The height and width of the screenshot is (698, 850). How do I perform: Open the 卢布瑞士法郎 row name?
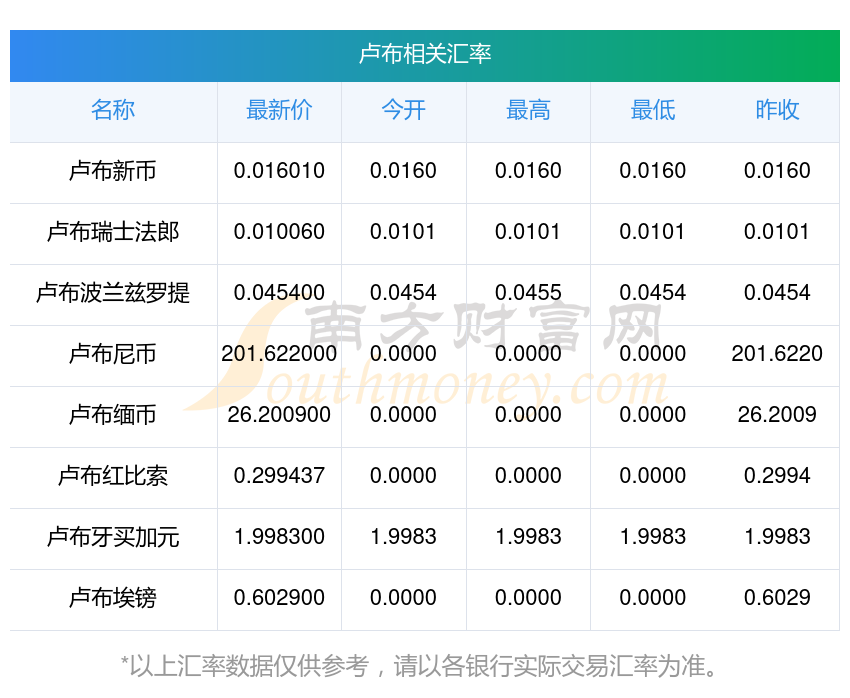tap(113, 232)
